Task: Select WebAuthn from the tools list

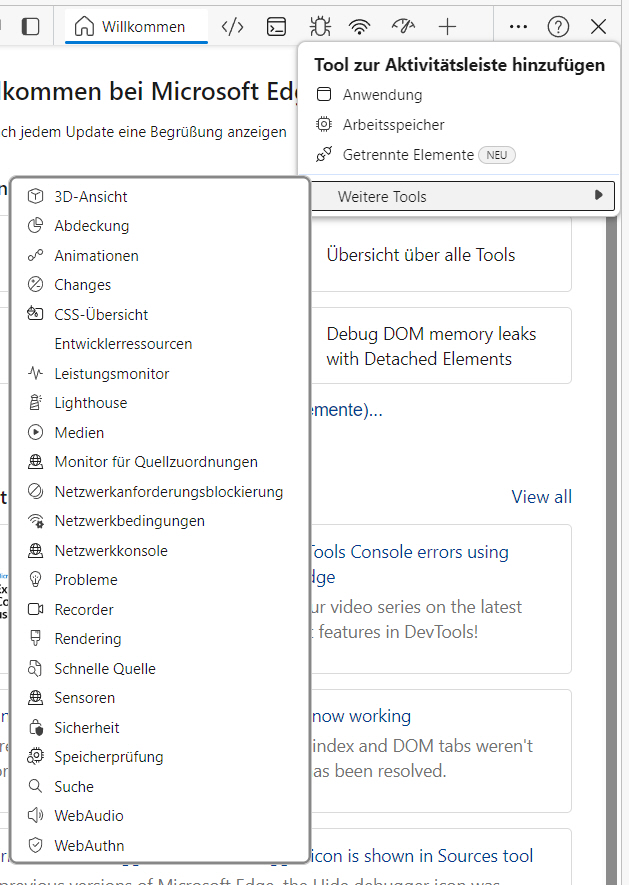Action: (88, 846)
